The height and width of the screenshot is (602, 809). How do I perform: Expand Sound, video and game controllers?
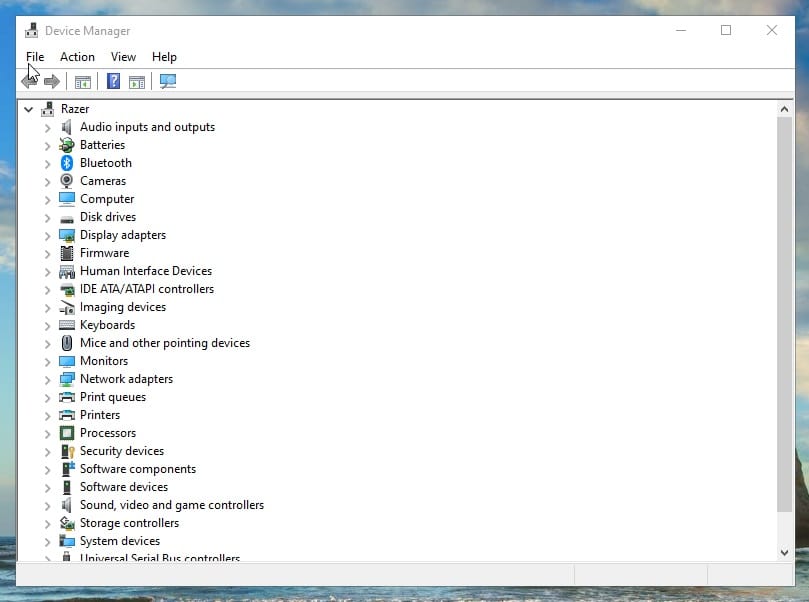pos(47,505)
